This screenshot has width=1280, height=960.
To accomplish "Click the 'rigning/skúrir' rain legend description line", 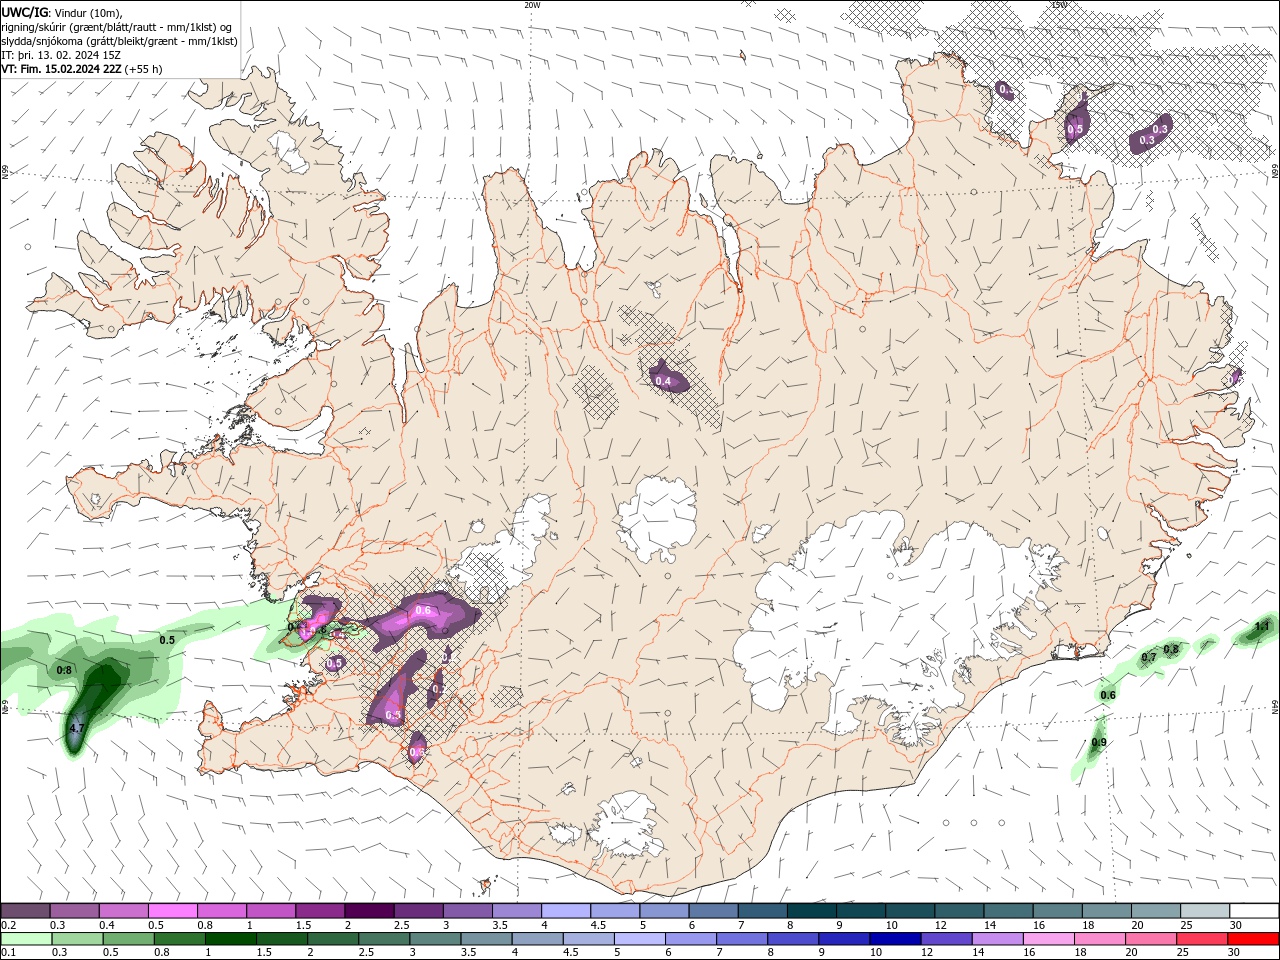I will click(118, 27).
